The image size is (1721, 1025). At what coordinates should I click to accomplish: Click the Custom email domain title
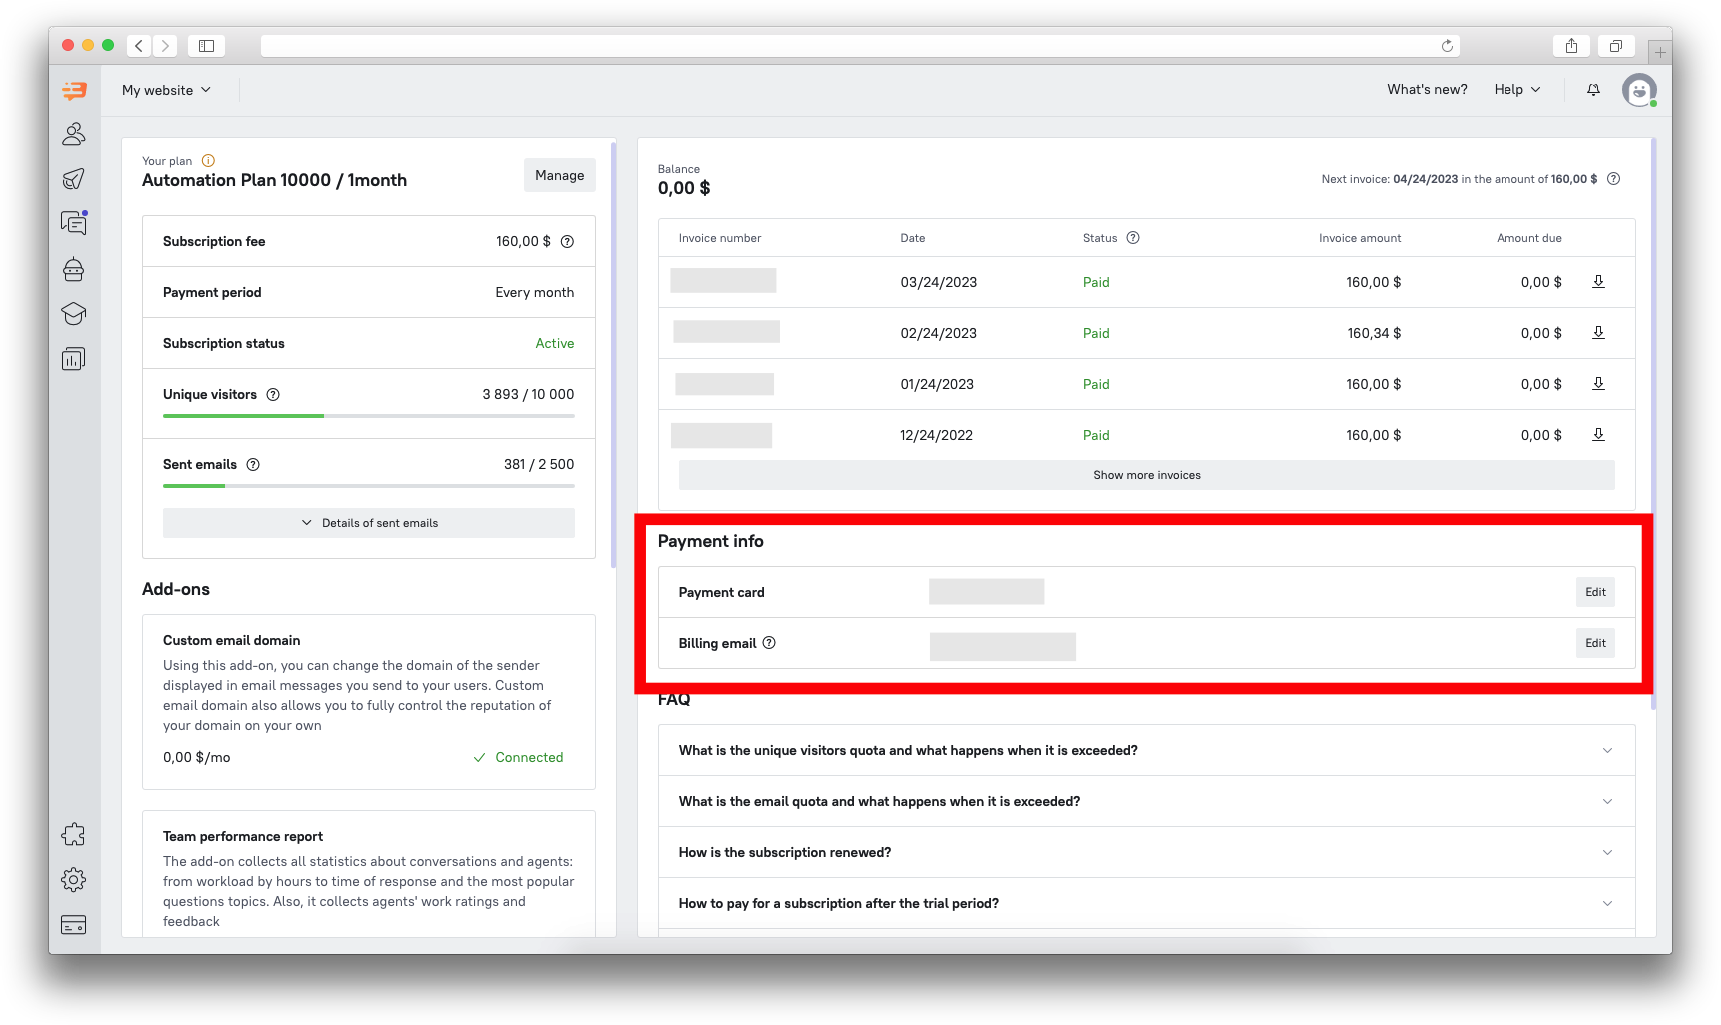coord(232,640)
